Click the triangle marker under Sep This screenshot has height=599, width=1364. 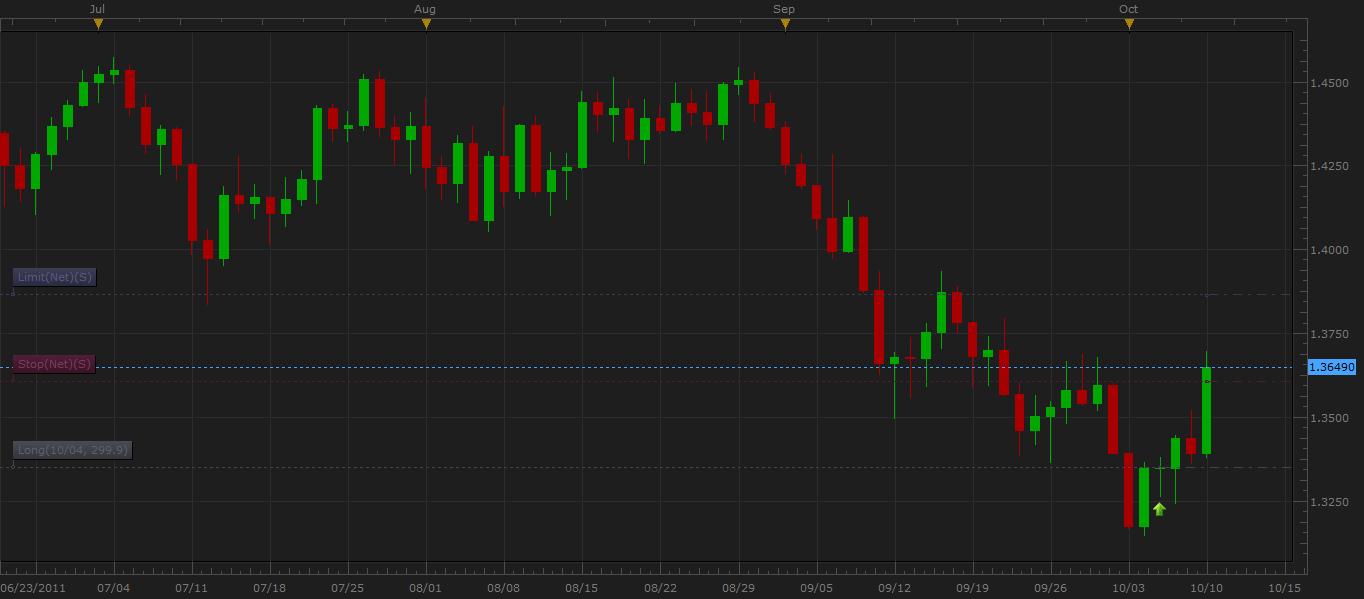tap(785, 24)
